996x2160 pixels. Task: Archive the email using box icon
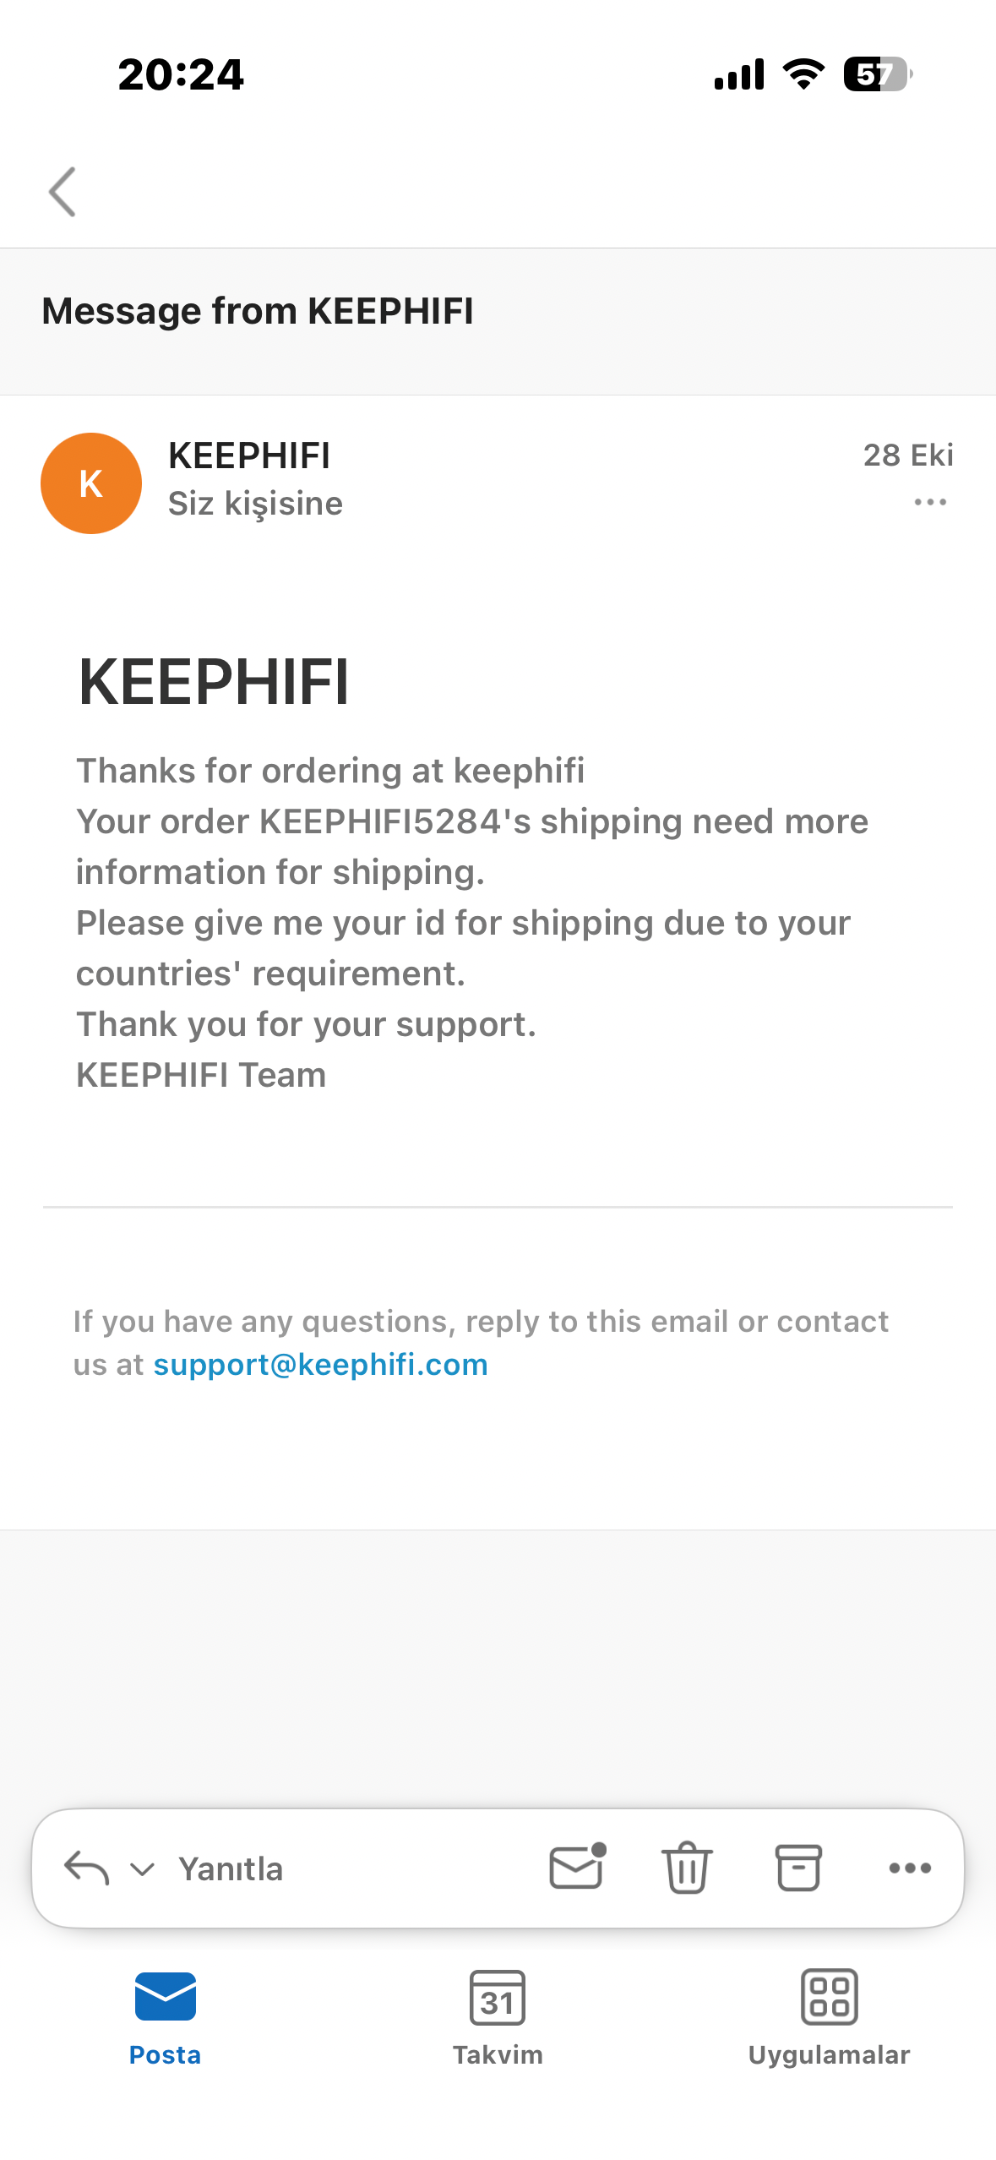(799, 1867)
